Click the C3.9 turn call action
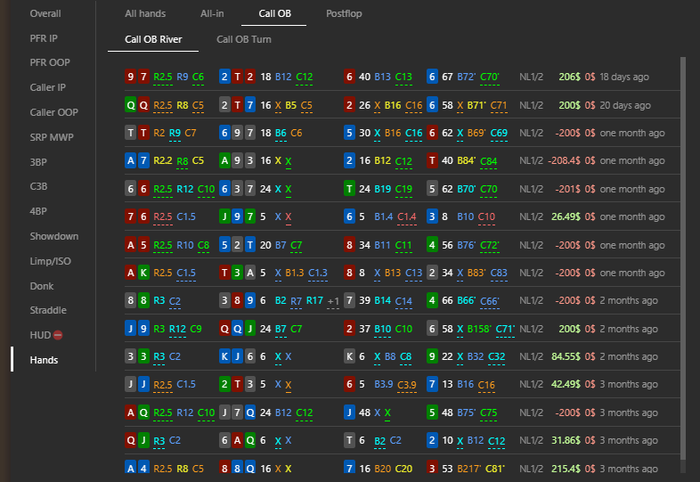The width and height of the screenshot is (700, 482). point(407,384)
